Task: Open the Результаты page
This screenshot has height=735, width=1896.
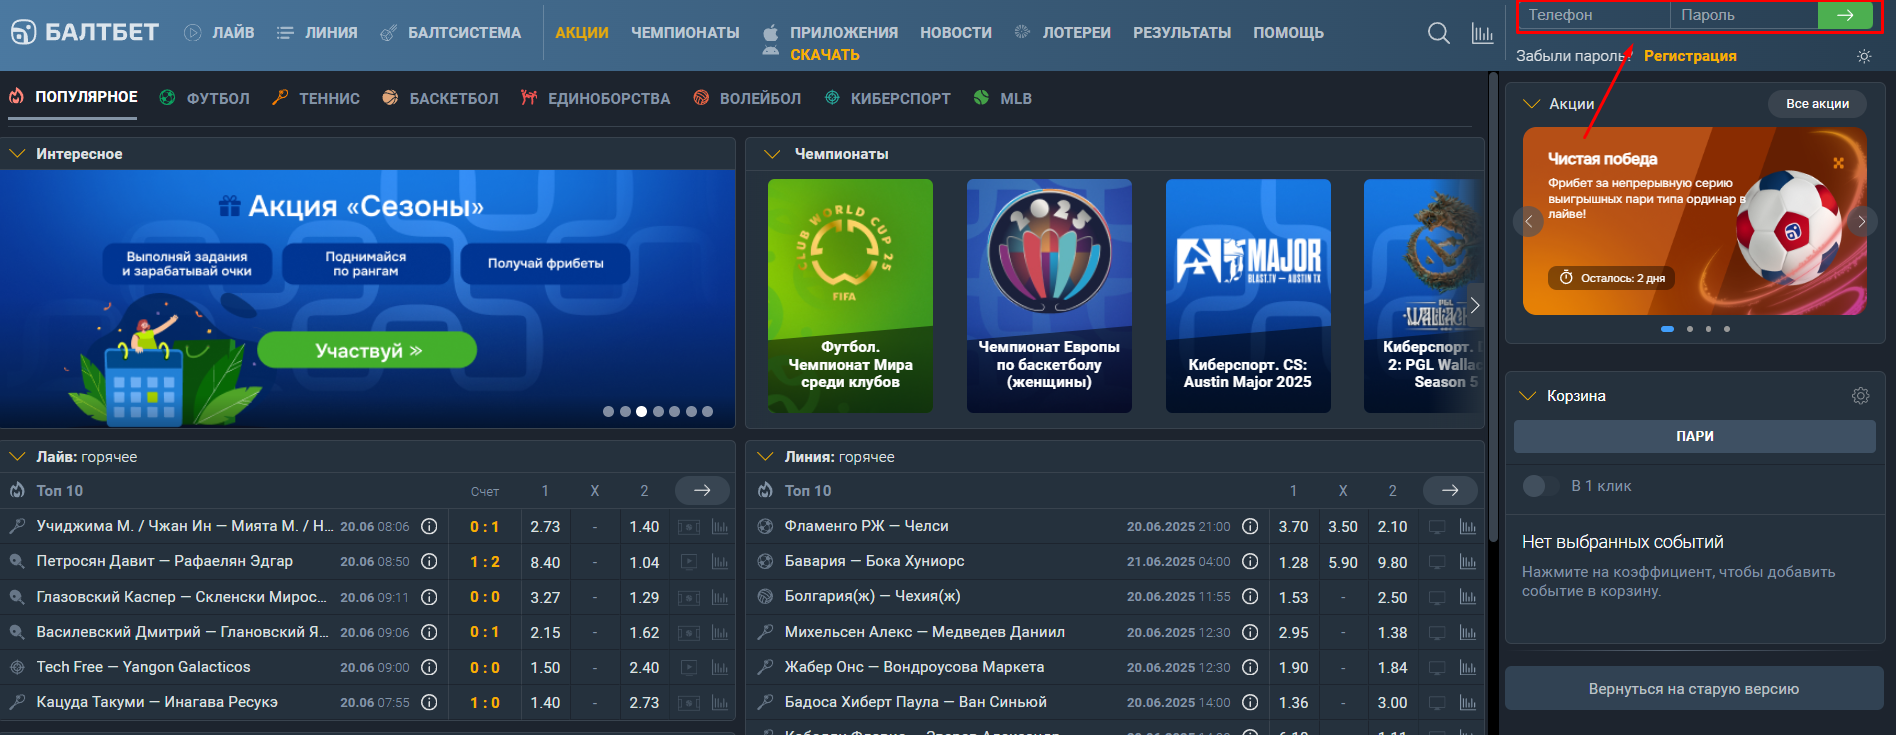Action: pos(1182,33)
